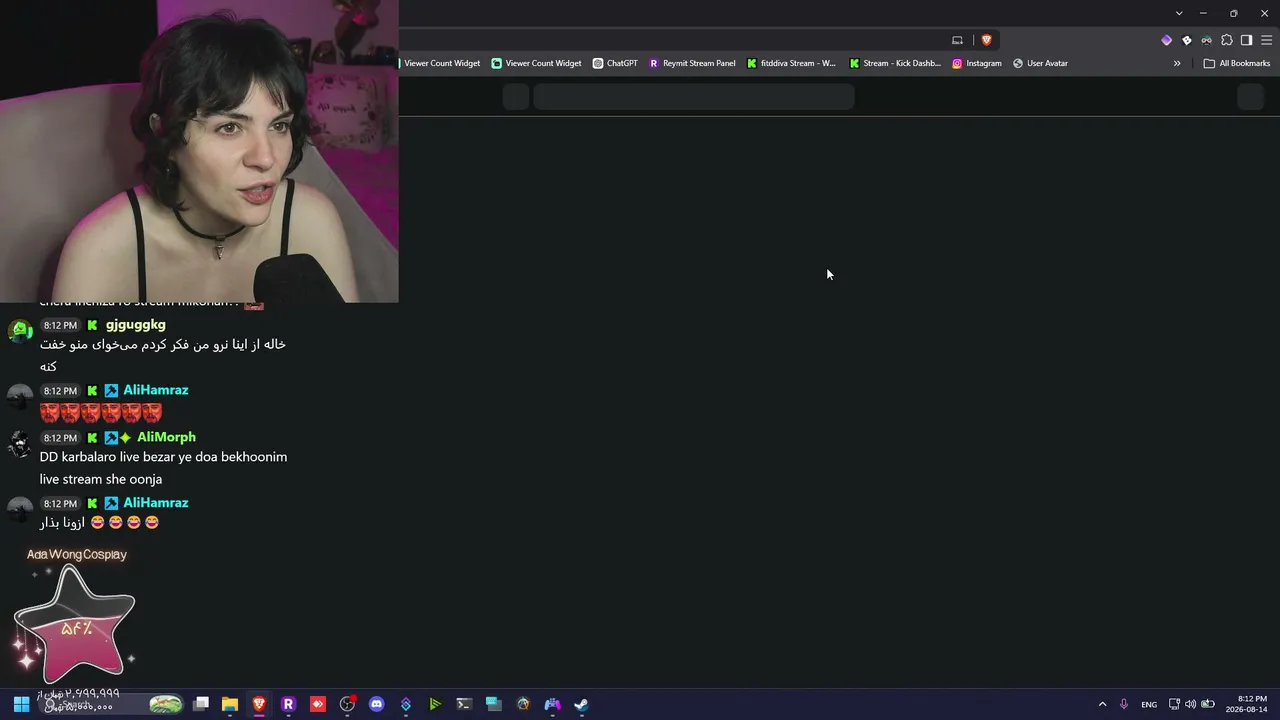Open the All Bookmarks folder

point(1237,63)
